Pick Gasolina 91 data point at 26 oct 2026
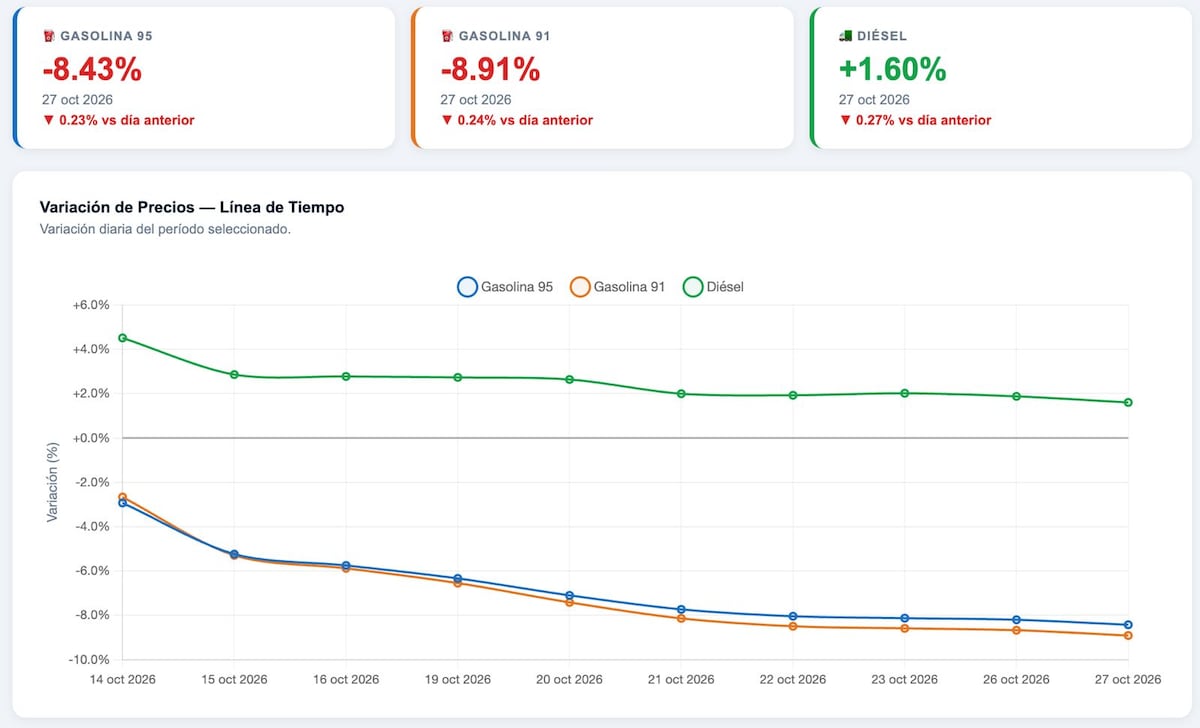This screenshot has height=728, width=1200. [x=1016, y=630]
